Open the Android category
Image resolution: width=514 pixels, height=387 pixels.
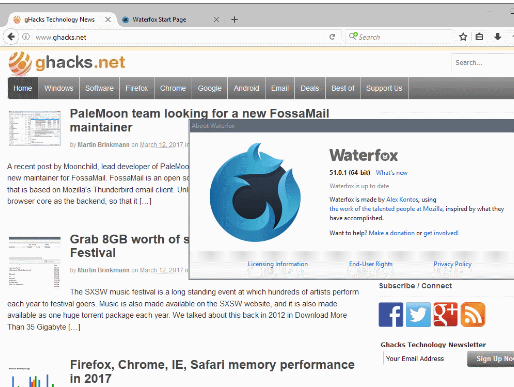(x=246, y=88)
